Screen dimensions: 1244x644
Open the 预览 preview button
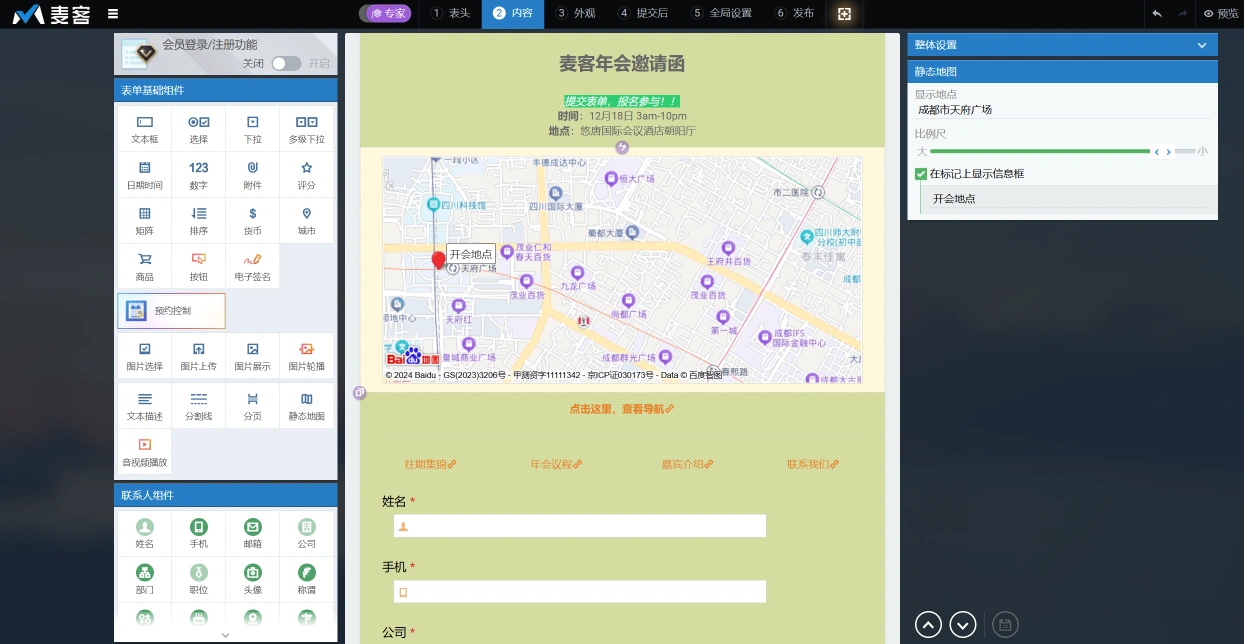pos(1220,14)
